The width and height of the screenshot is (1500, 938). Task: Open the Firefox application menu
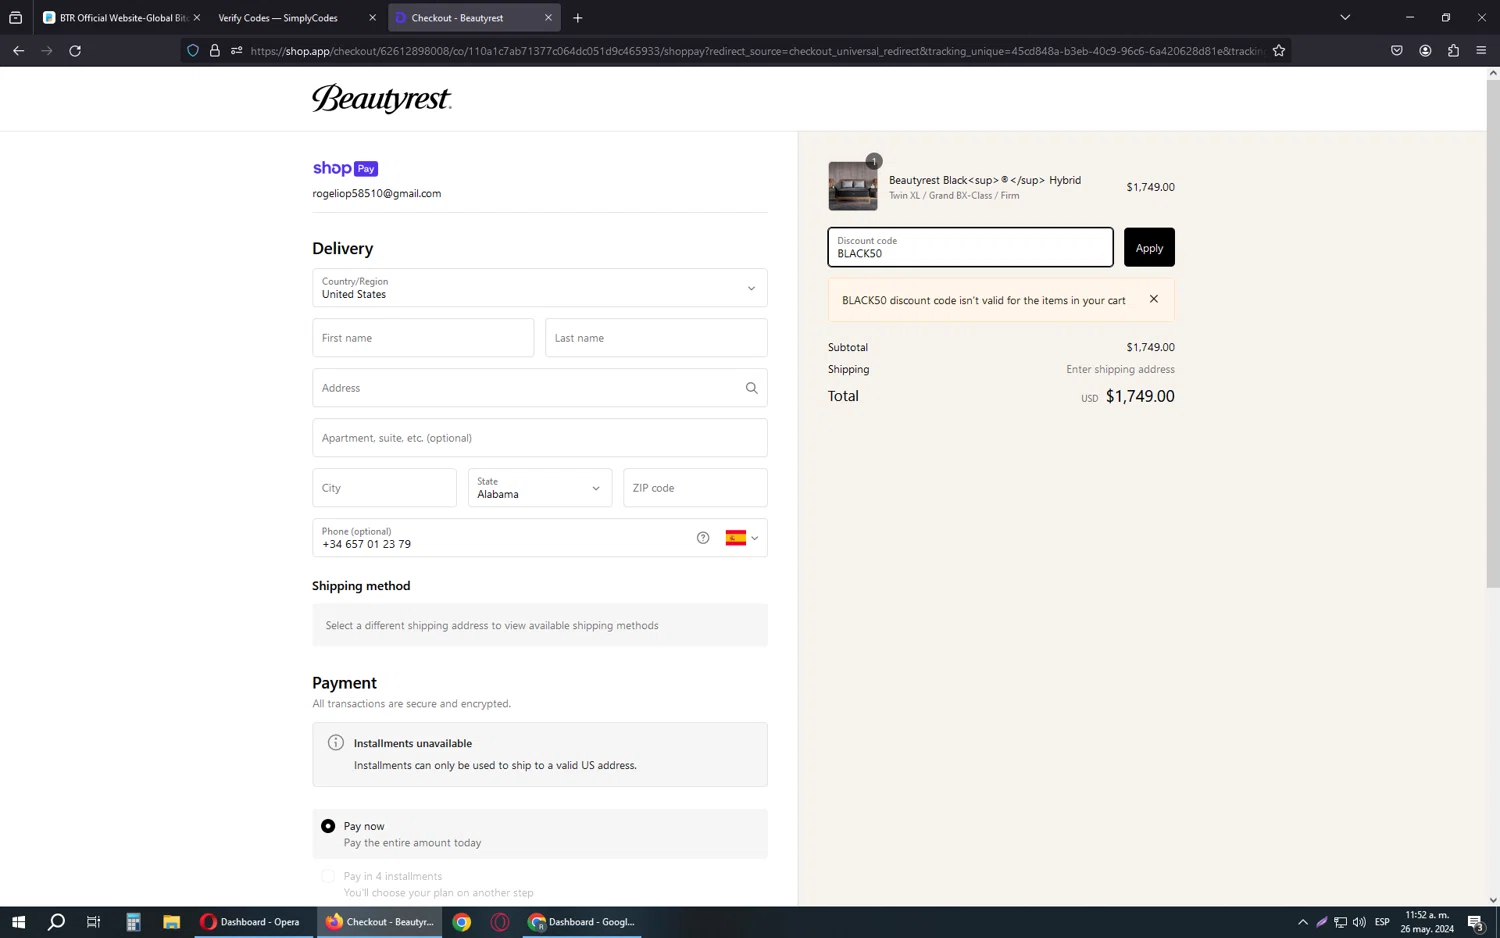tap(1481, 50)
